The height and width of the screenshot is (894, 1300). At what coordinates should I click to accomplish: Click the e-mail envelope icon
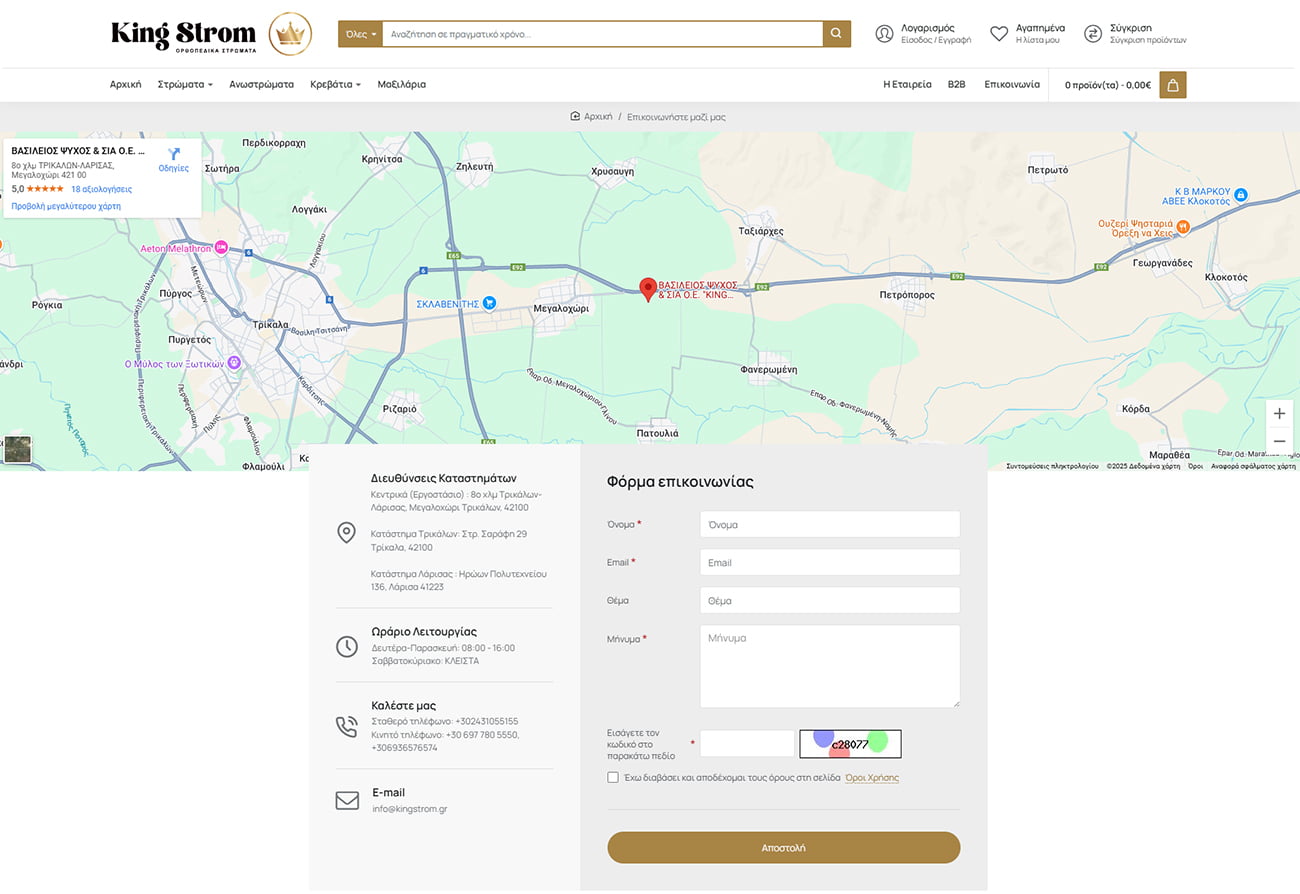pyautogui.click(x=346, y=801)
